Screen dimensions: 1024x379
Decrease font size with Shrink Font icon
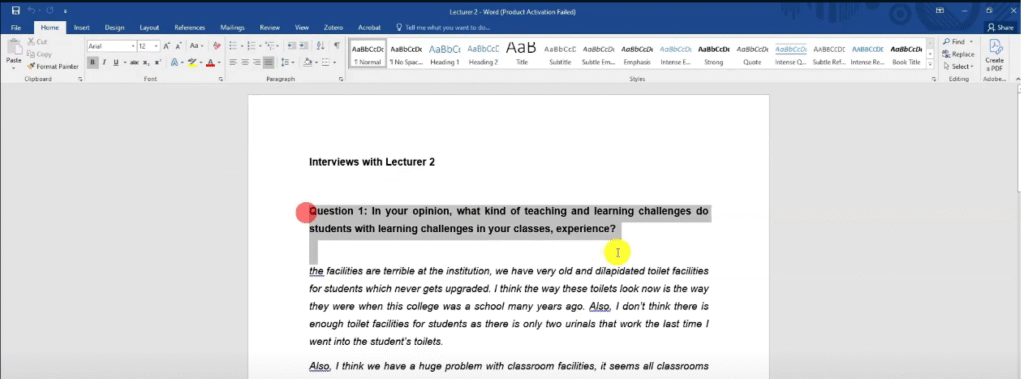(178, 46)
